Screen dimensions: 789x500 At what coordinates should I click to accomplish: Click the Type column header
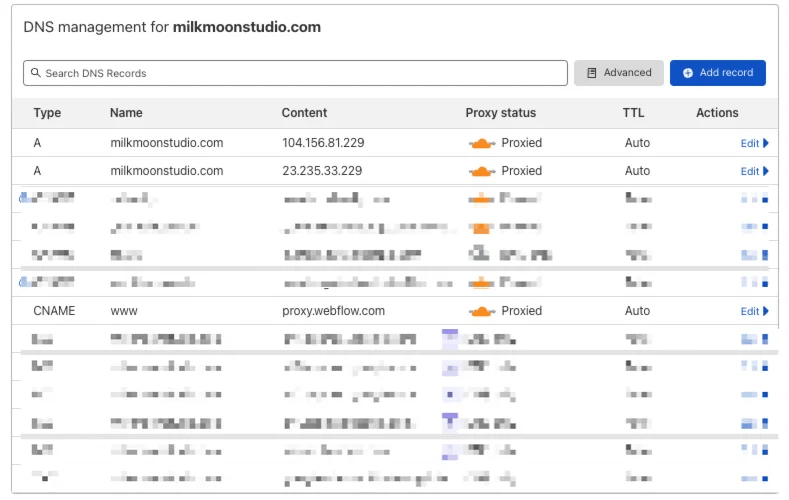pyautogui.click(x=47, y=113)
